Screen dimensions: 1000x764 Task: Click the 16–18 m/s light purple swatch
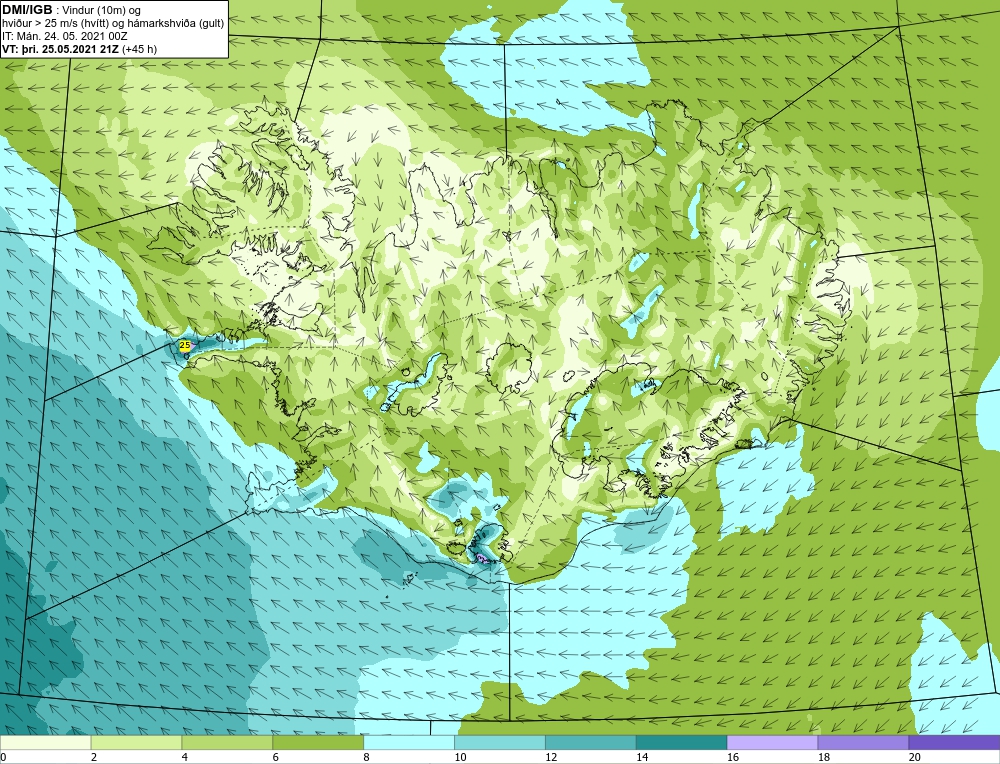(x=772, y=743)
